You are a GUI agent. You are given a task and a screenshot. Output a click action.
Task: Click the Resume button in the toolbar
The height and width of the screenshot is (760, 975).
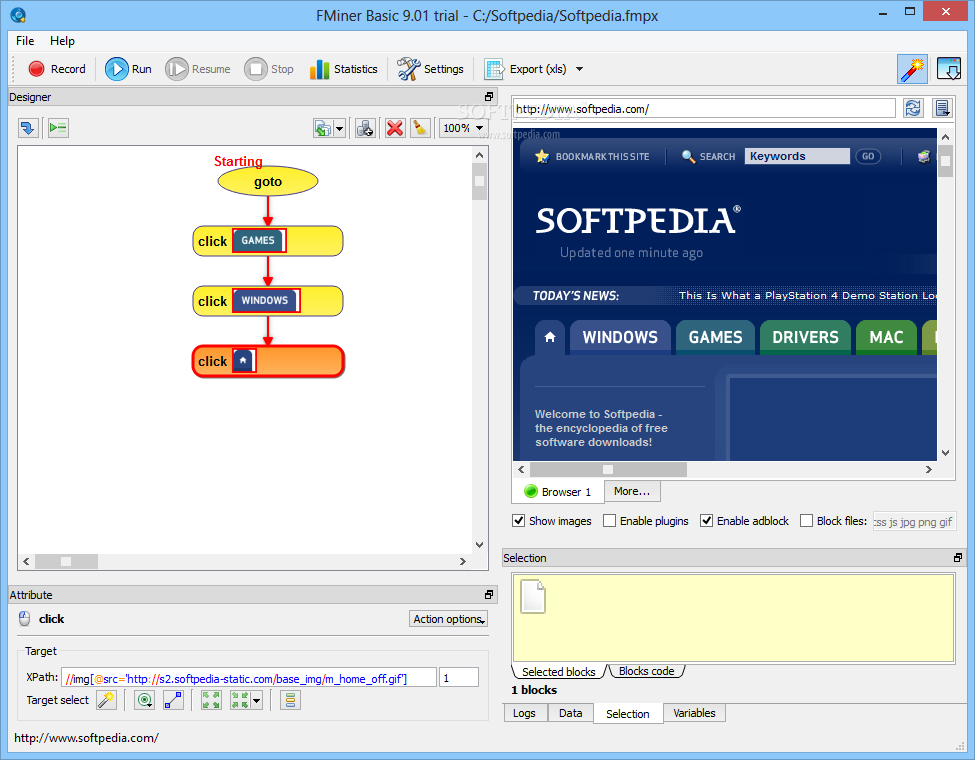[x=198, y=69]
